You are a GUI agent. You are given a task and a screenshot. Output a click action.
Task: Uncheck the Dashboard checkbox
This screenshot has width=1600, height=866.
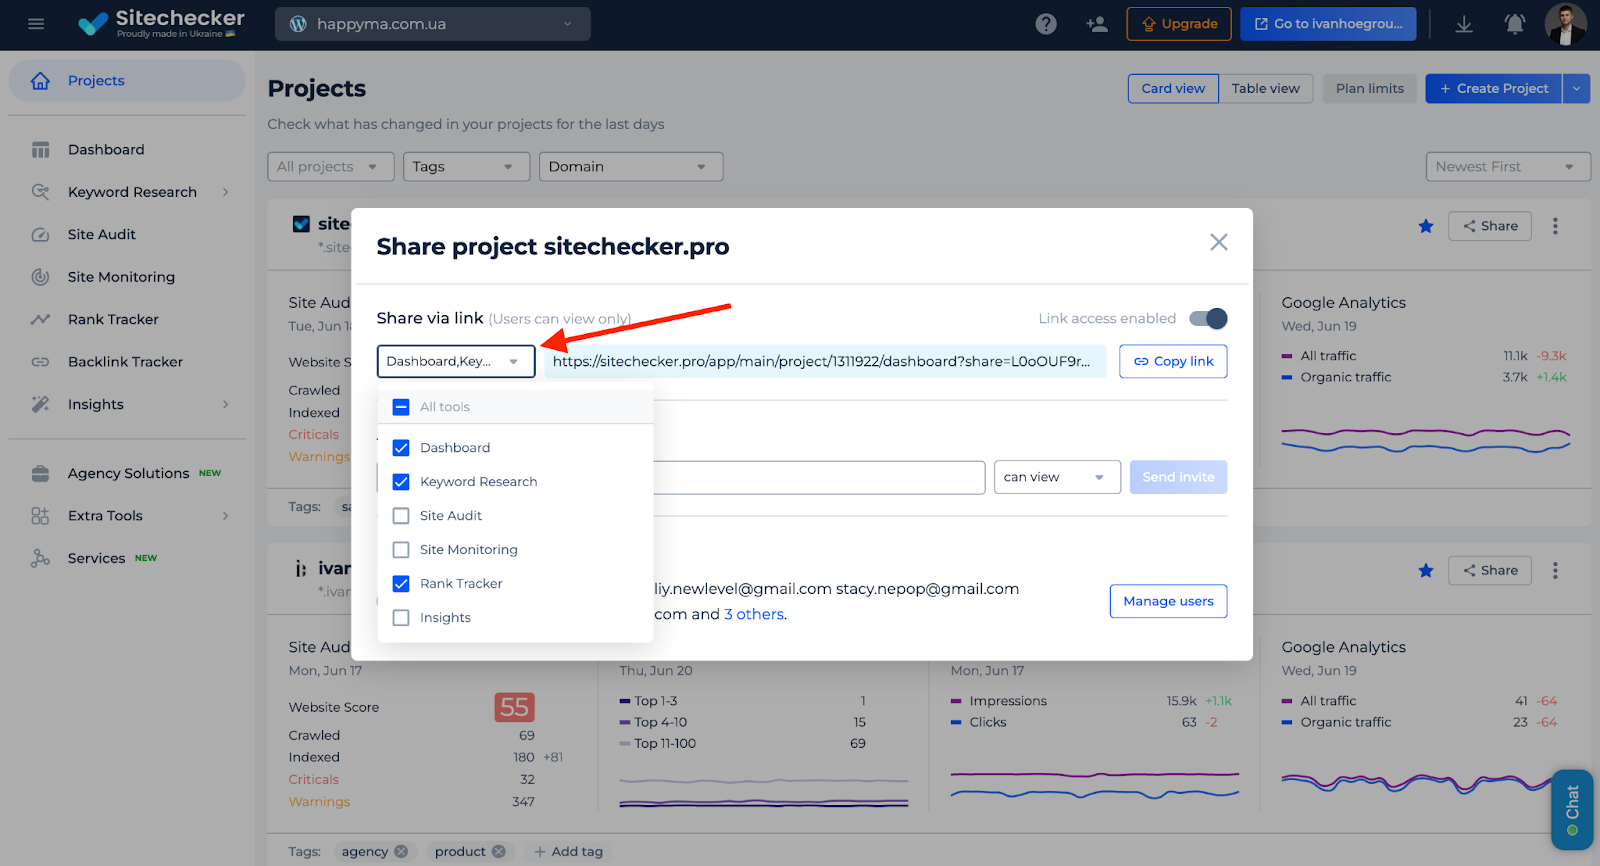401,448
